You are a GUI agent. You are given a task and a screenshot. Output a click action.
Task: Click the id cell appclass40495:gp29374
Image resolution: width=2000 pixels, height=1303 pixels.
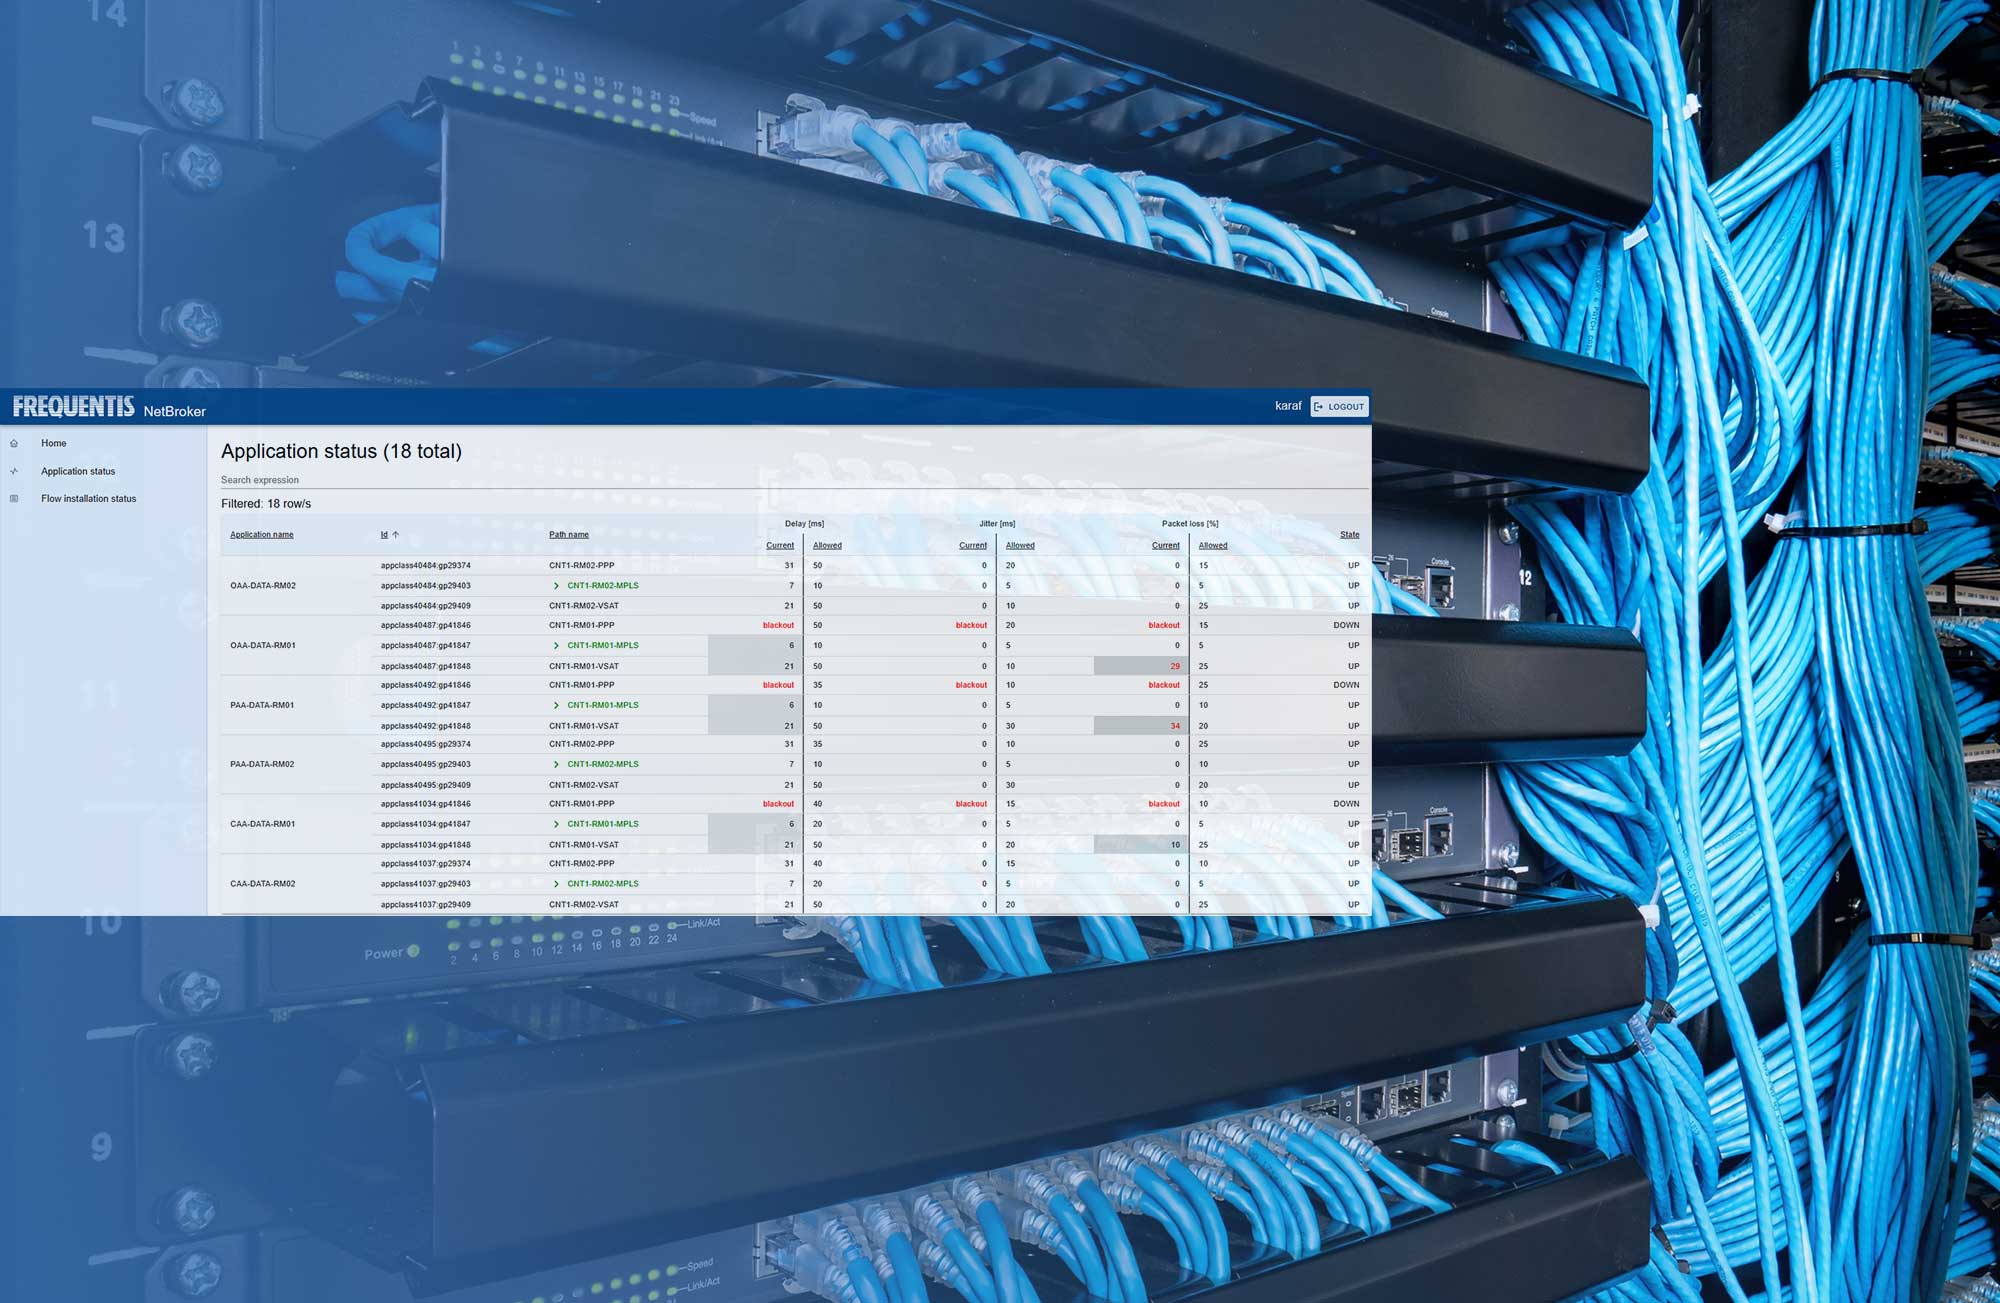point(425,744)
